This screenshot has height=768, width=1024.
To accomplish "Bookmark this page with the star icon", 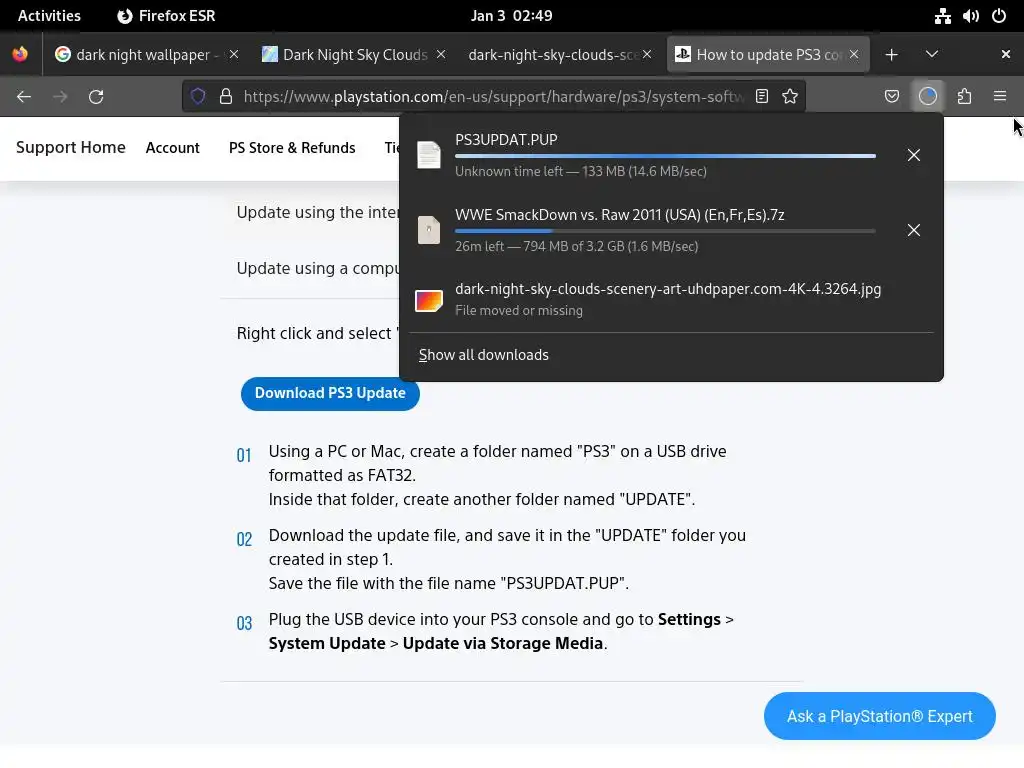I will coord(790,97).
